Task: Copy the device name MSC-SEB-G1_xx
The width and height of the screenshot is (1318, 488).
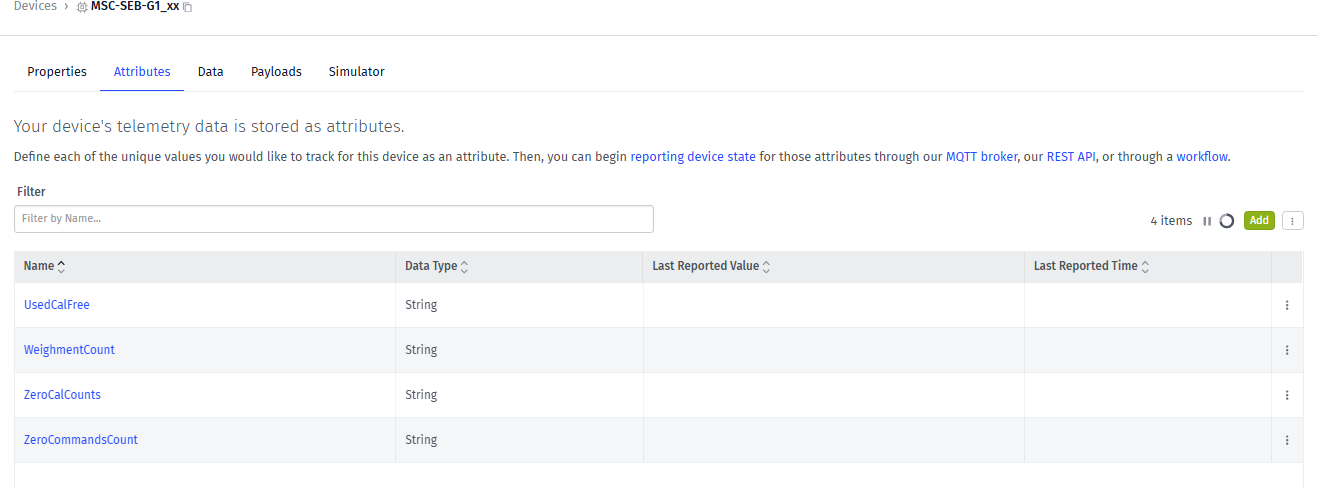Action: pyautogui.click(x=188, y=7)
